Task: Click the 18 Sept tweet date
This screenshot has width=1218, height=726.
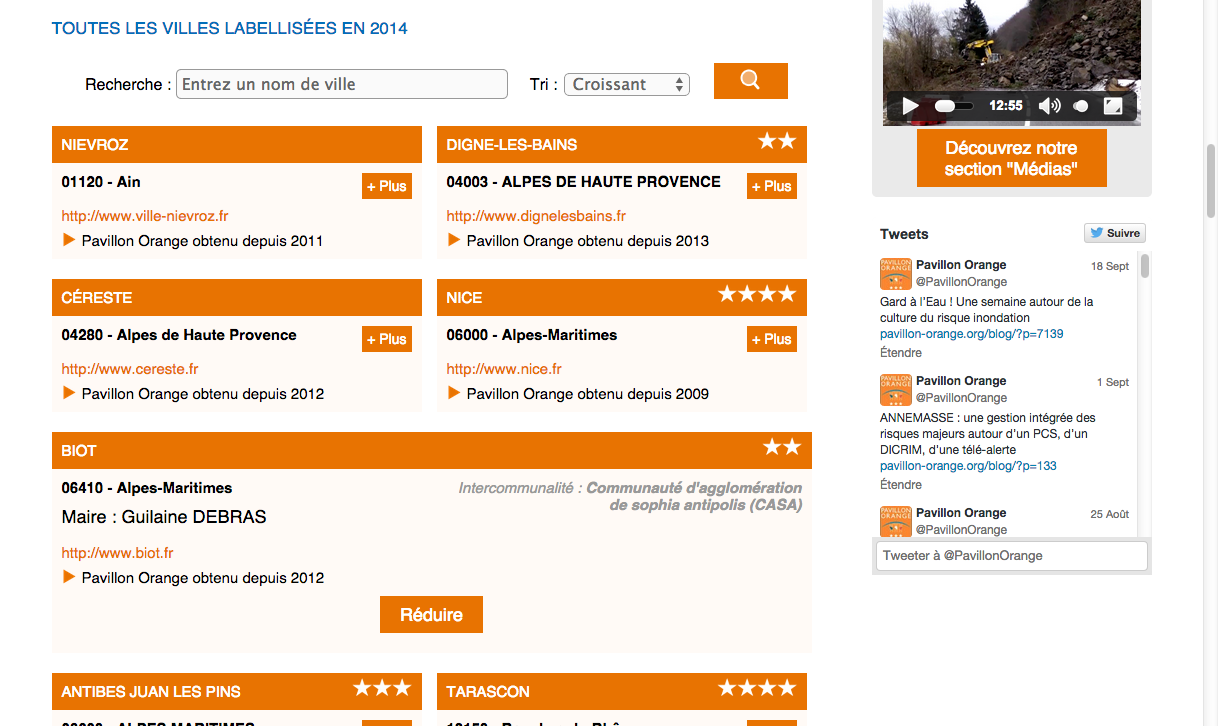Action: point(1110,266)
